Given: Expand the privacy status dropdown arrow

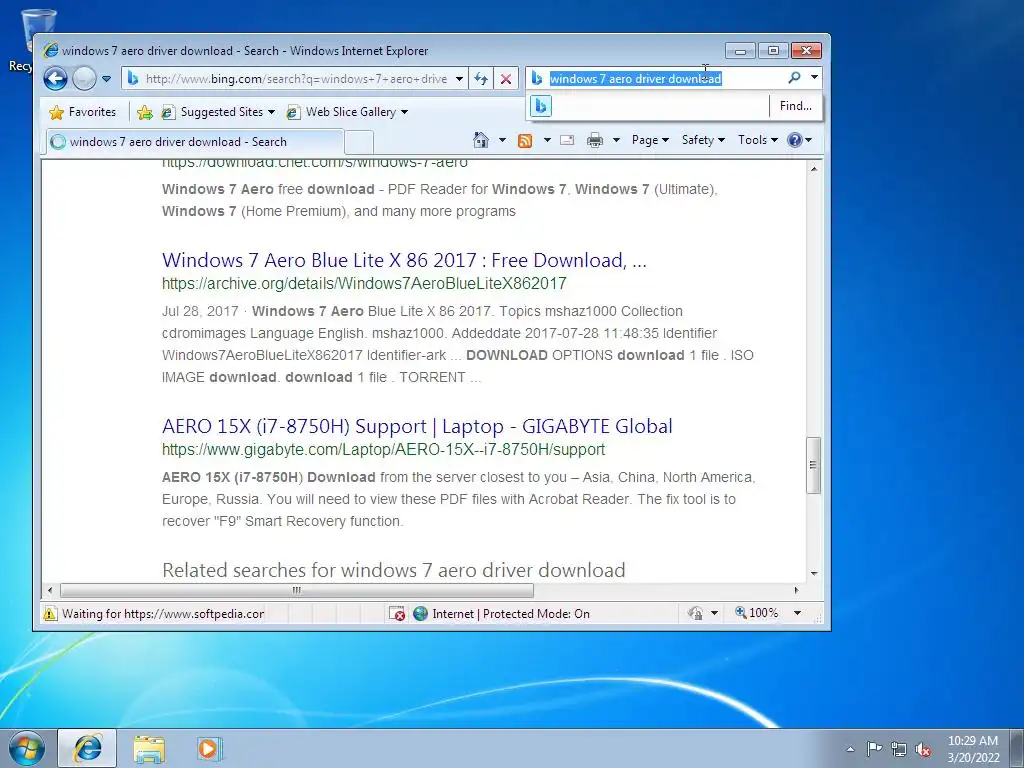Looking at the screenshot, I should (x=714, y=613).
